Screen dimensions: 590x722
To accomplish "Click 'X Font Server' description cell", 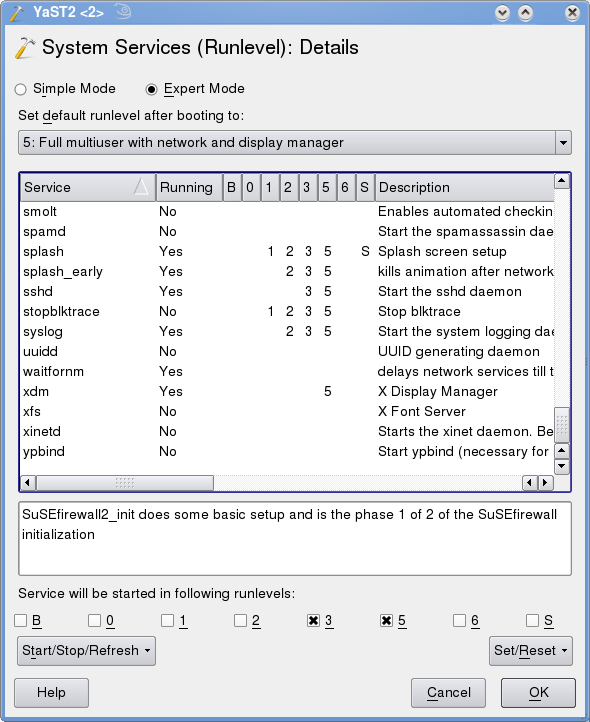I will [421, 412].
